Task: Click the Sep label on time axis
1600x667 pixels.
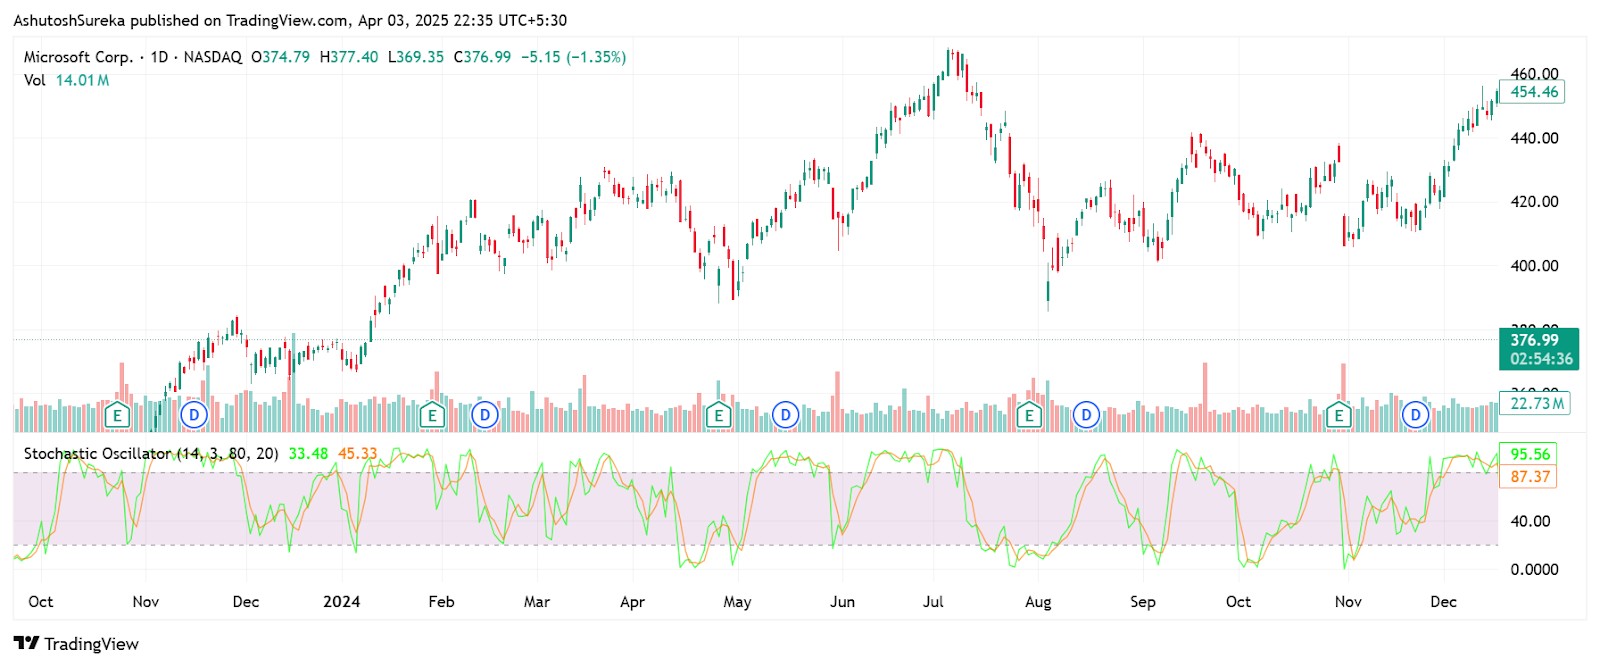Action: pyautogui.click(x=1143, y=602)
